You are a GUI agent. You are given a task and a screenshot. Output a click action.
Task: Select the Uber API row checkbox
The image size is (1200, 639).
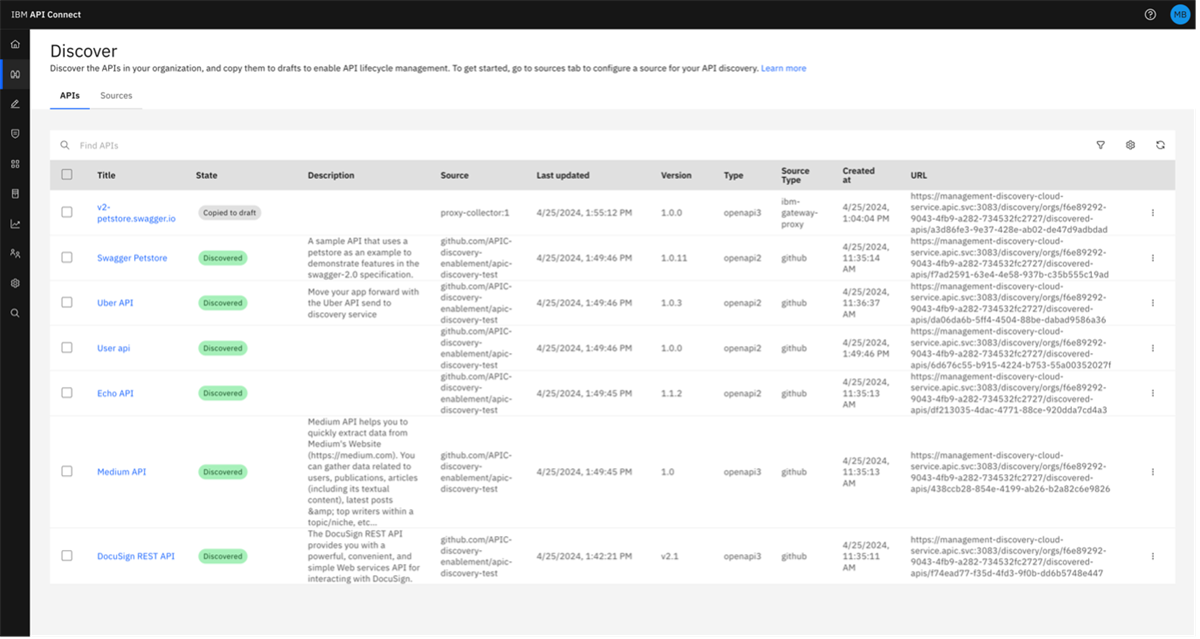click(x=67, y=302)
